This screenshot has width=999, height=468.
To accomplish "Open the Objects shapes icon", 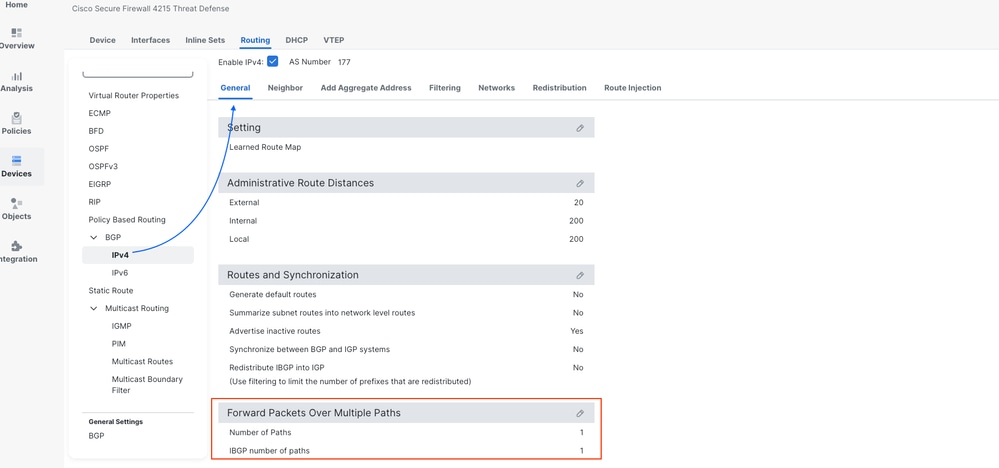I will (x=17, y=203).
